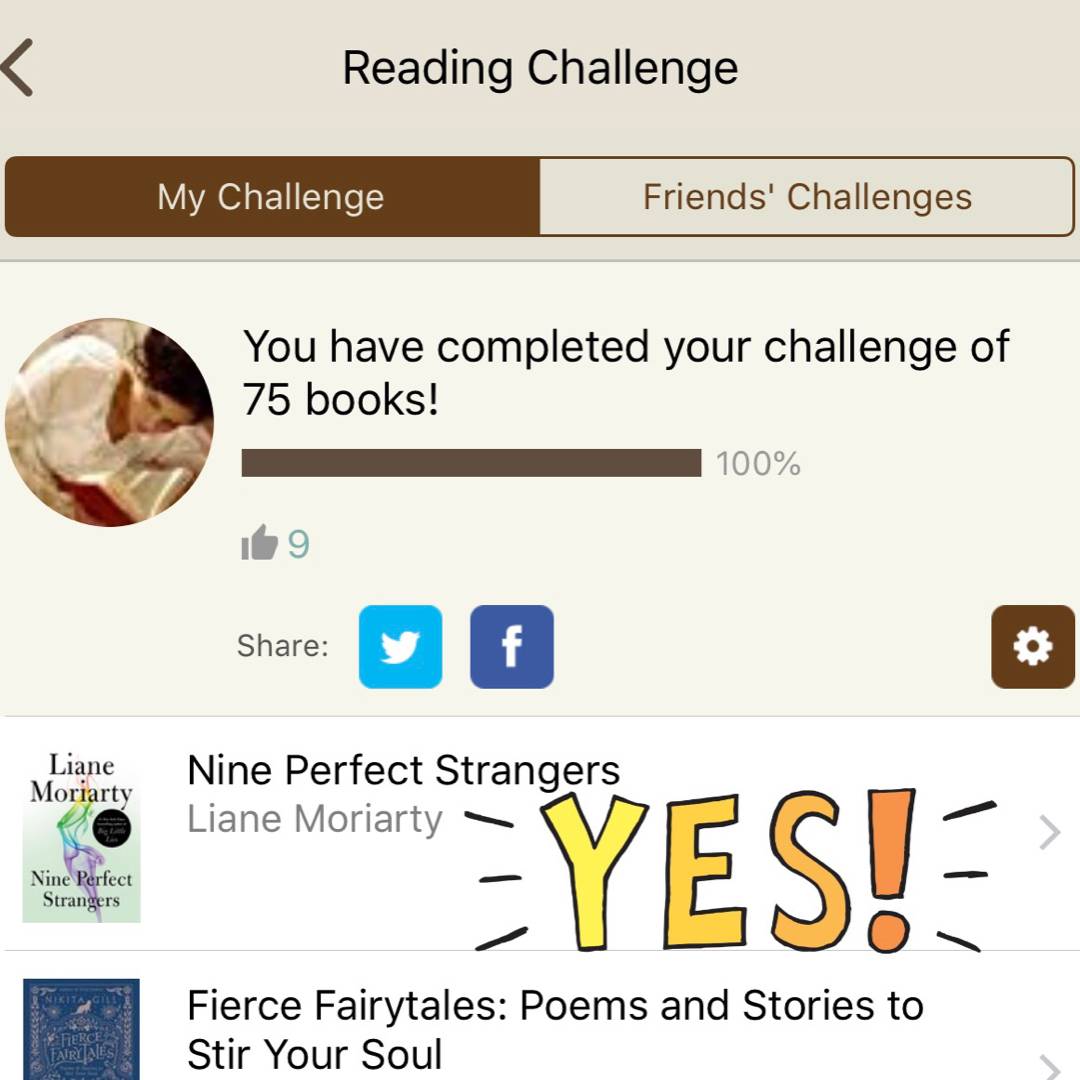Viewport: 1080px width, 1080px height.
Task: Open challenge settings gear
Action: [x=1032, y=647]
